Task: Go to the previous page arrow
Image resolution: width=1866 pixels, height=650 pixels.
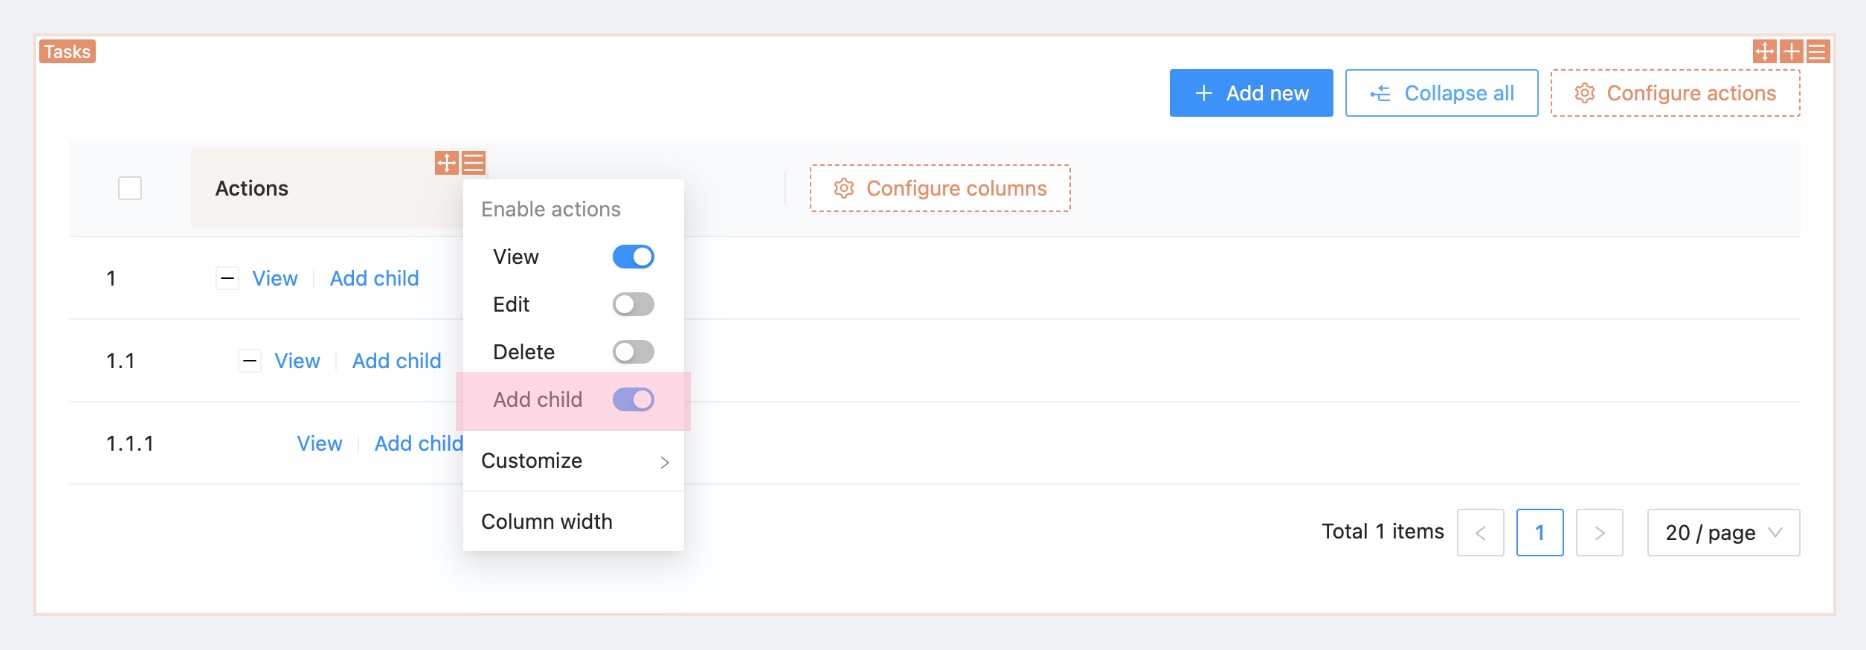Action: [1480, 533]
